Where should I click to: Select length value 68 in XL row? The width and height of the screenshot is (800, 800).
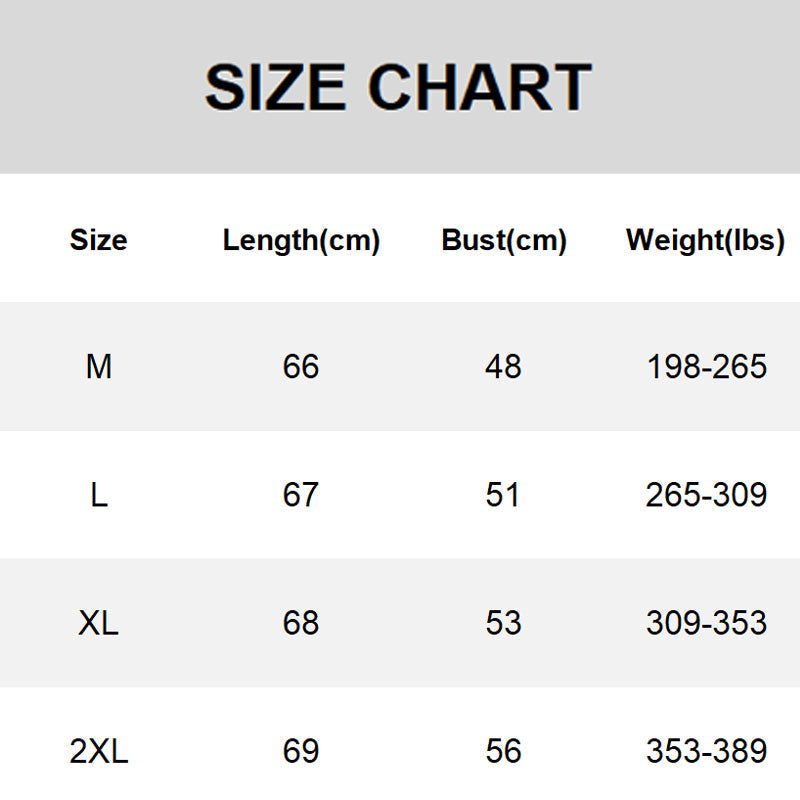coord(301,623)
